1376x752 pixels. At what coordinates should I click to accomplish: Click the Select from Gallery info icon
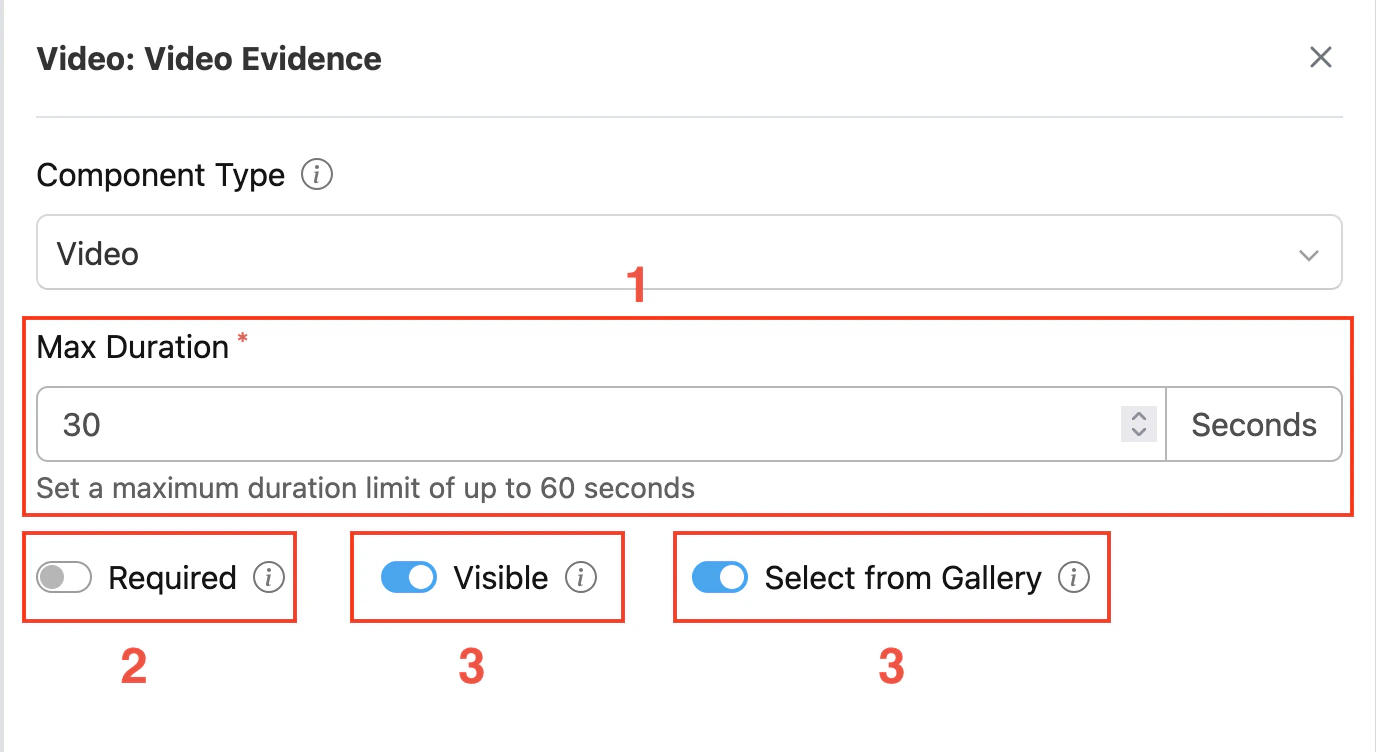(1074, 578)
